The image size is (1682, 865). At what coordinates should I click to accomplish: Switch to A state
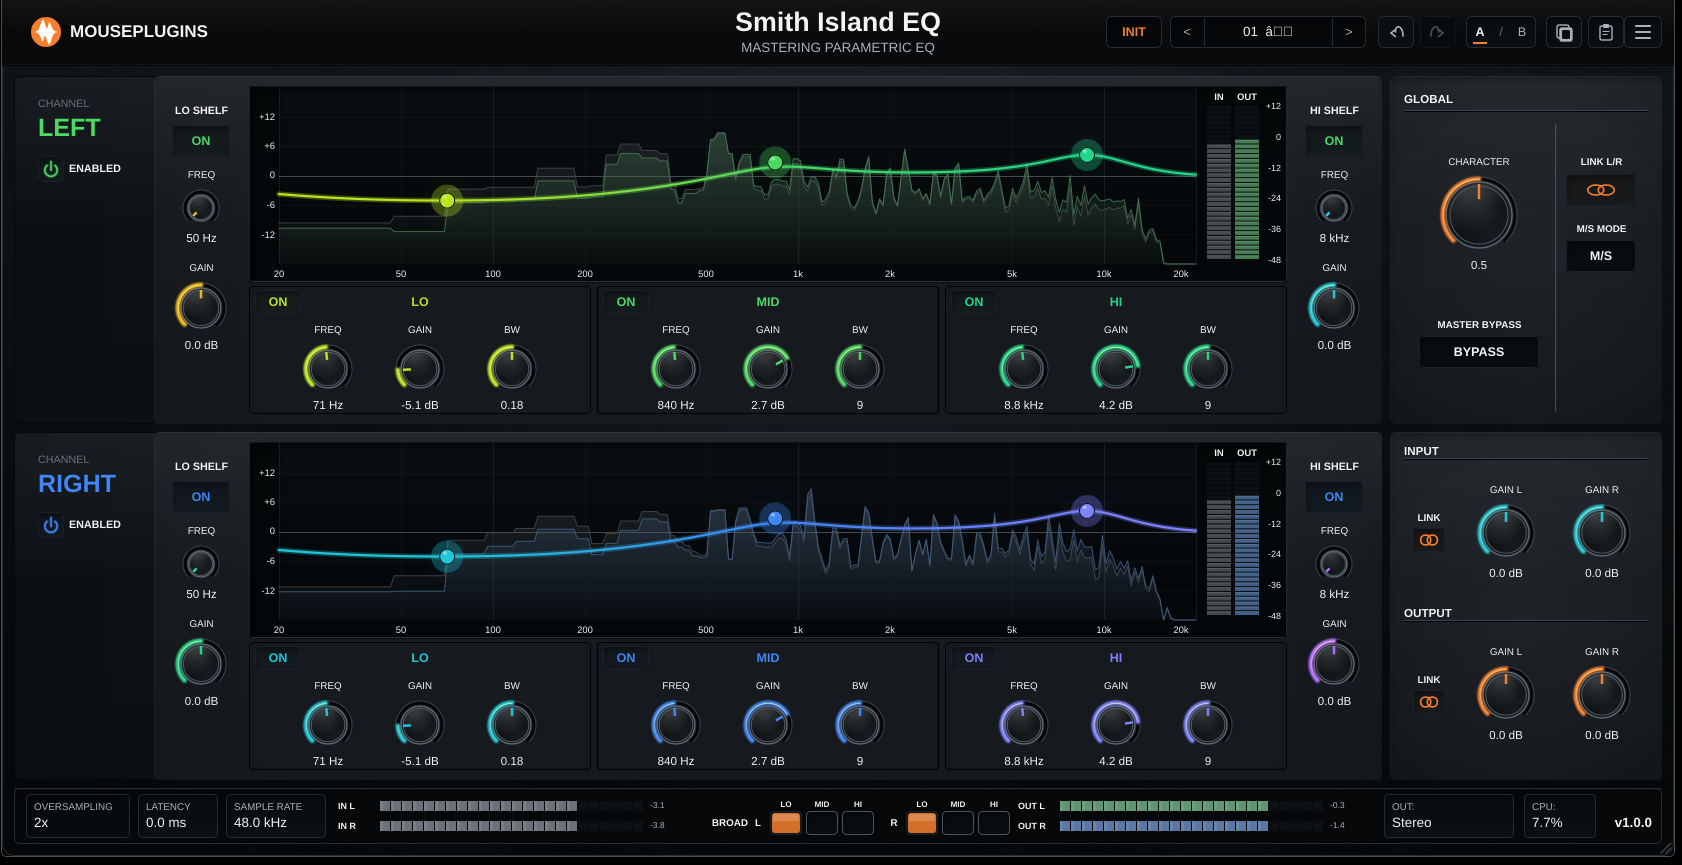pyautogui.click(x=1480, y=32)
